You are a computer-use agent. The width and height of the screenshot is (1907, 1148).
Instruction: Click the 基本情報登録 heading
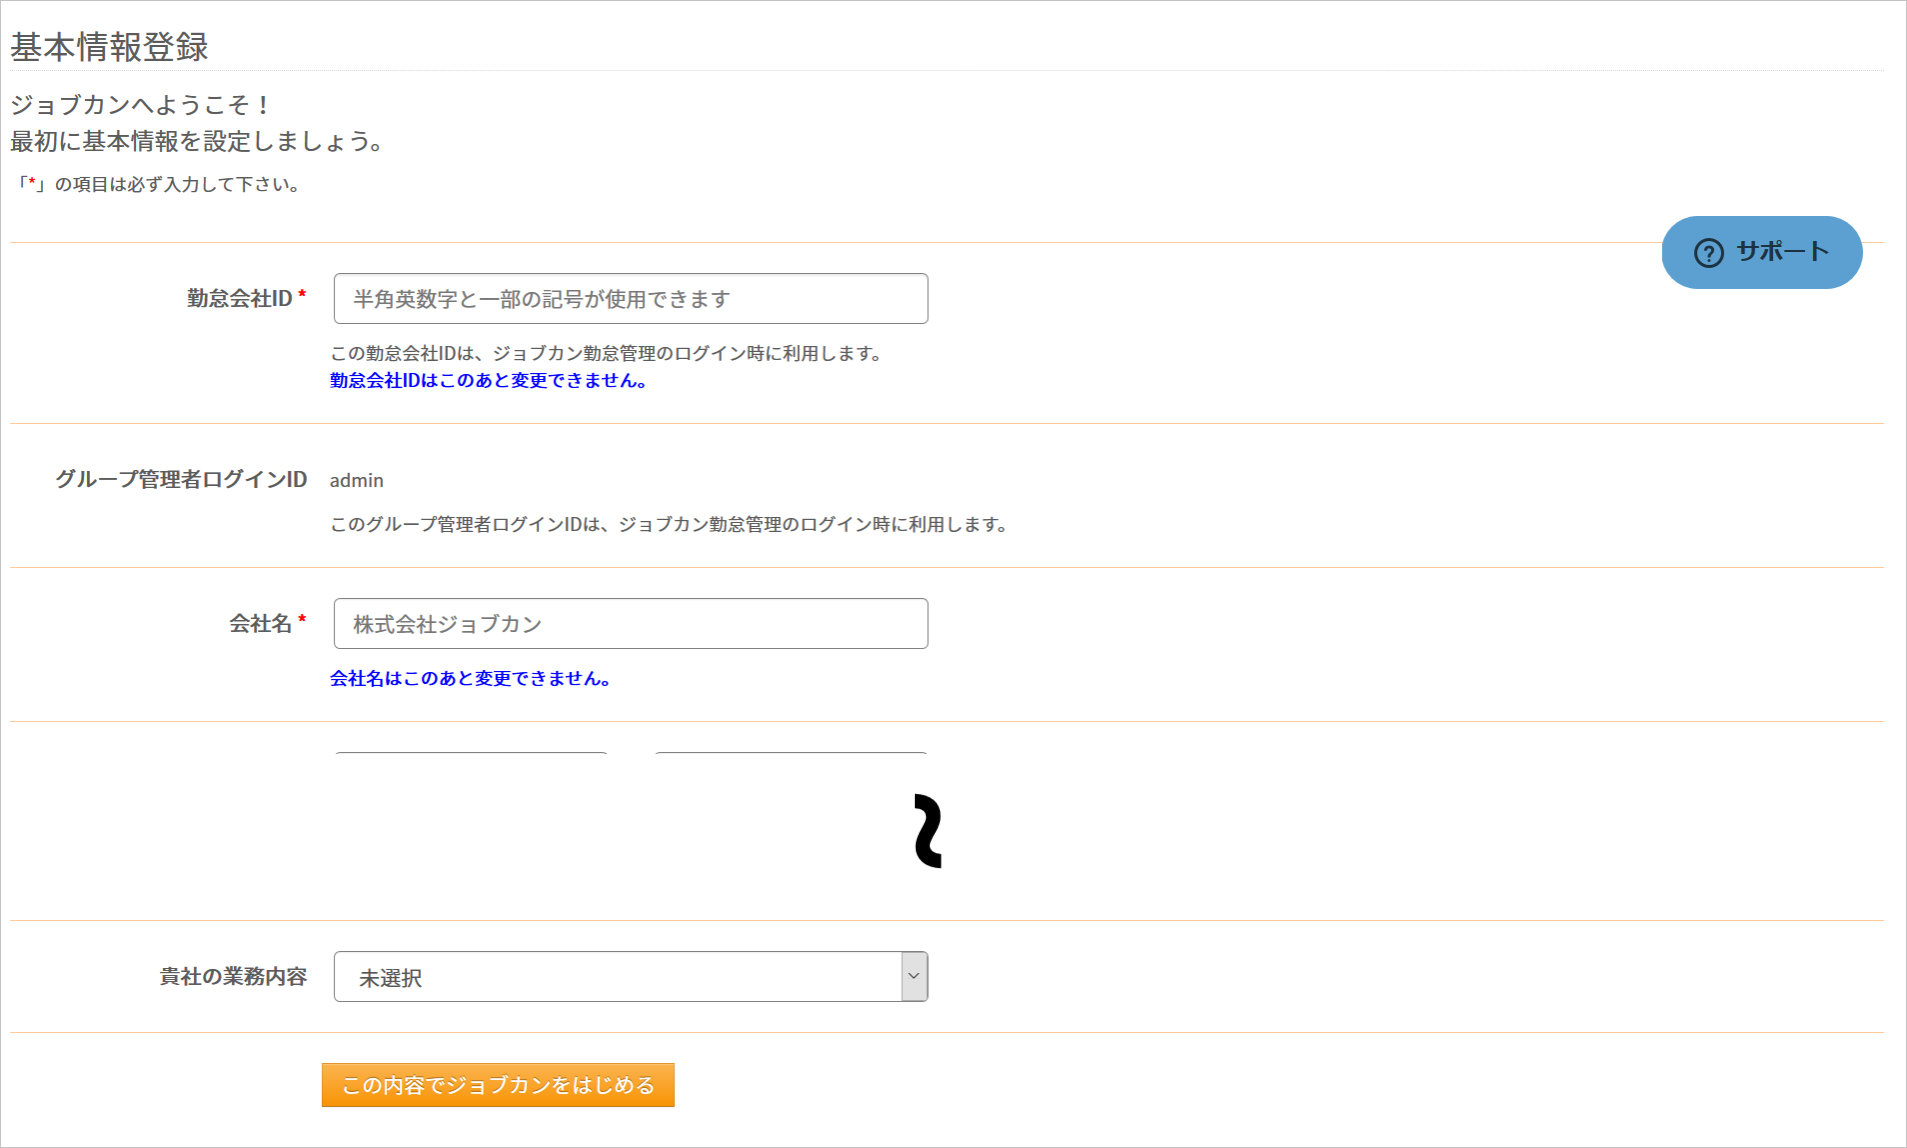[x=109, y=47]
